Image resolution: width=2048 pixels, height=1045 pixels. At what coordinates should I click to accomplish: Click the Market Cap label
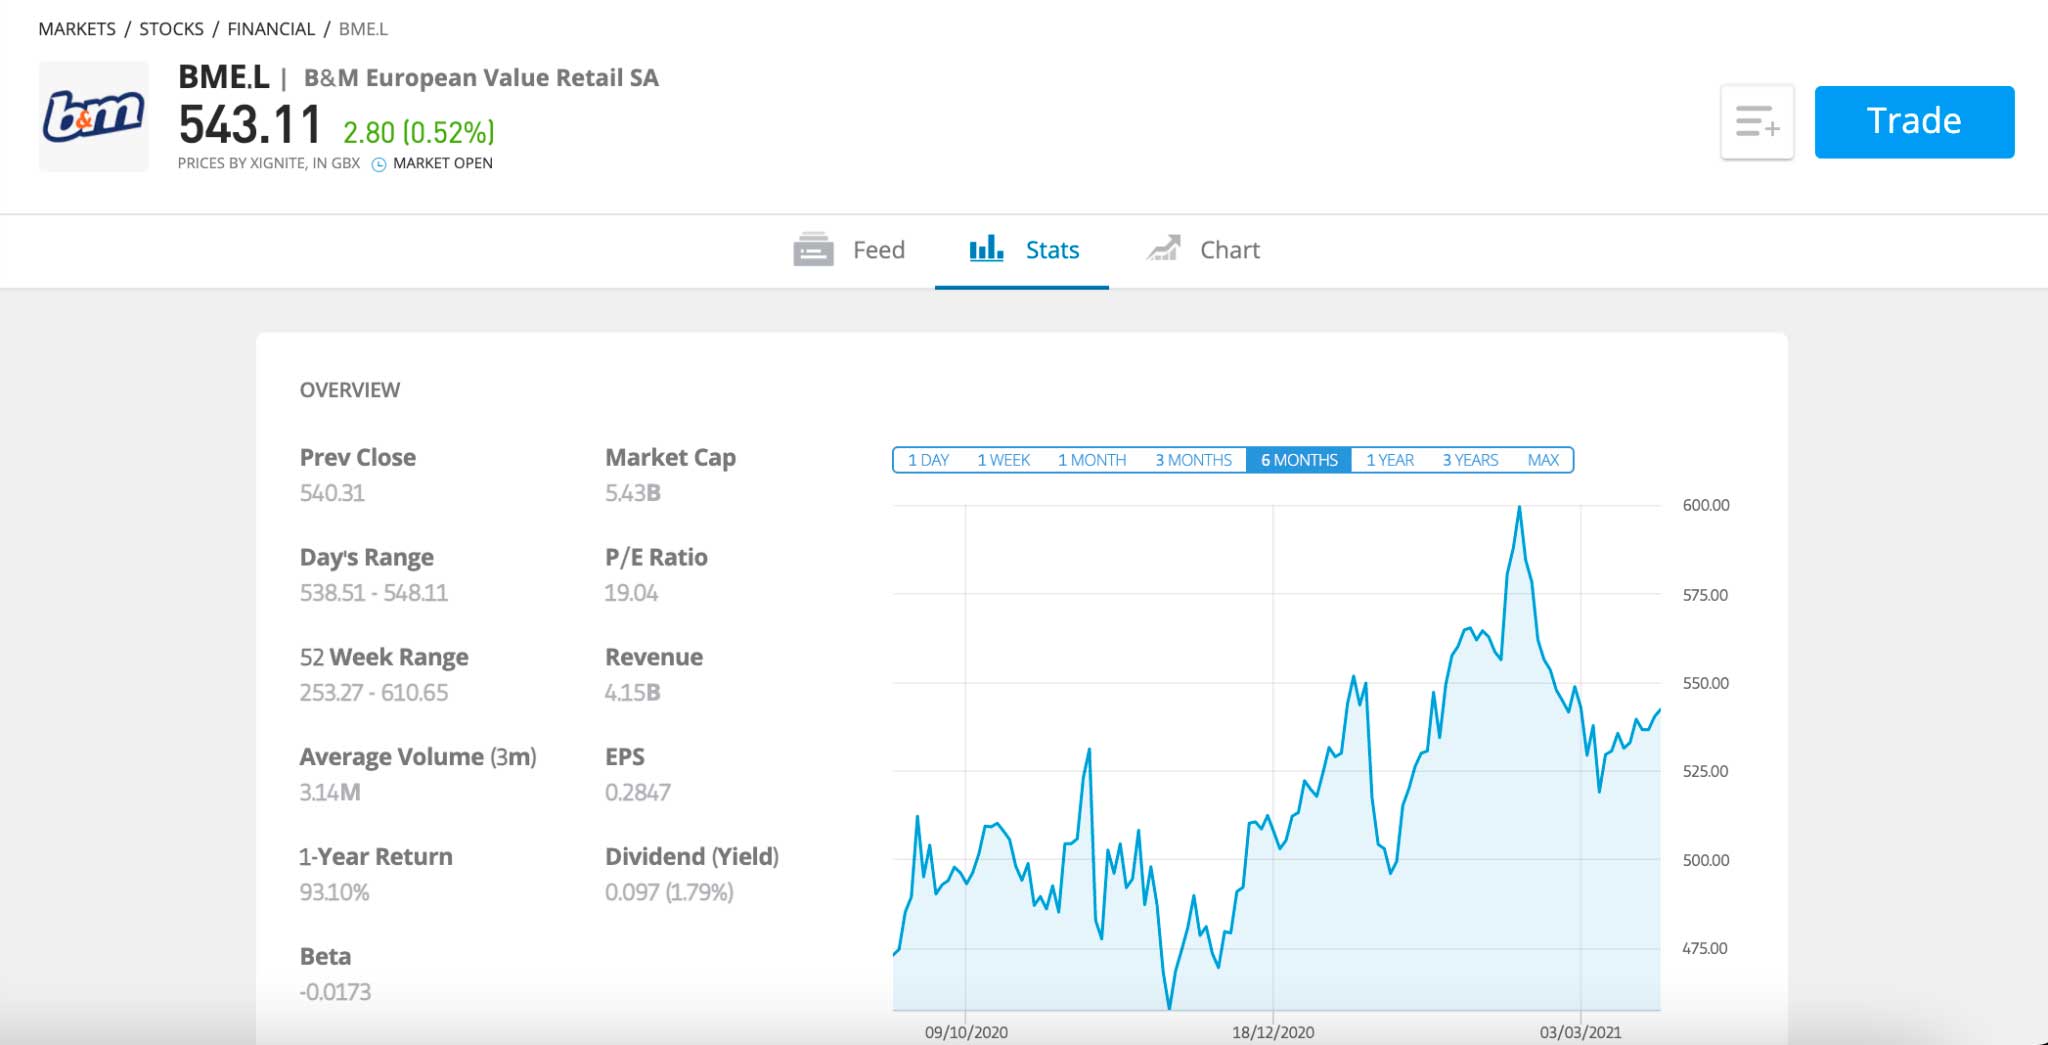point(670,458)
